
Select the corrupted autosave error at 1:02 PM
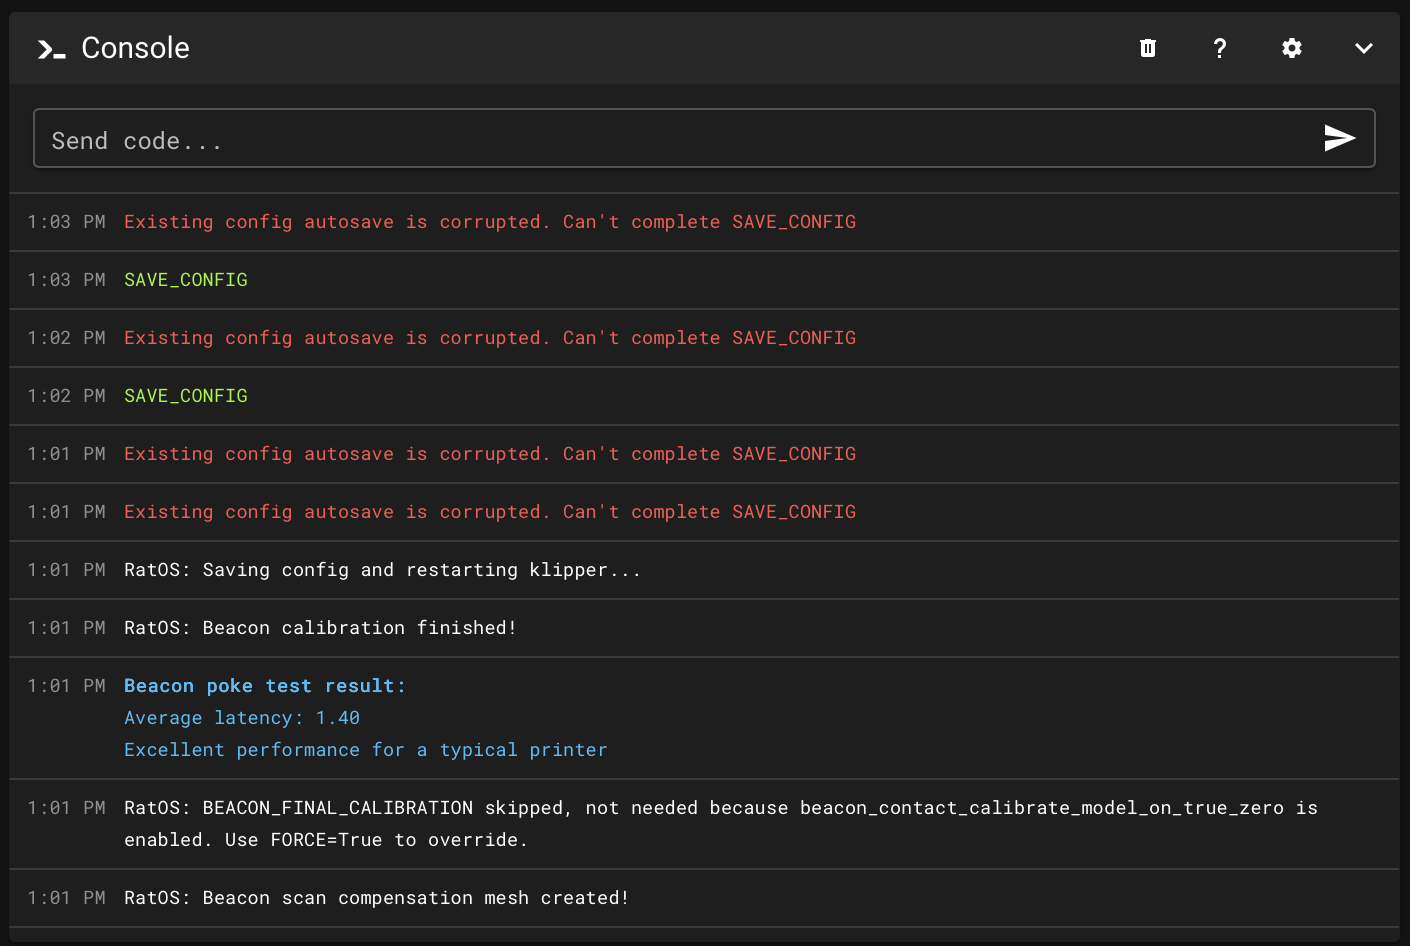point(490,337)
